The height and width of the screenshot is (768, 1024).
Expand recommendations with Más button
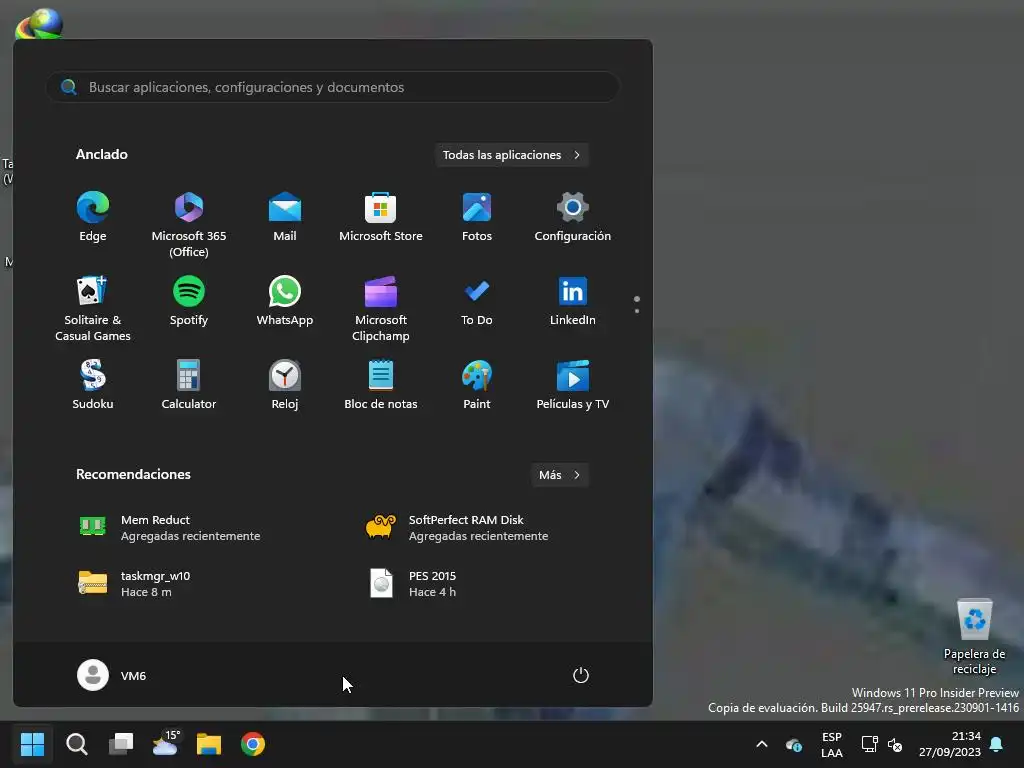pos(560,475)
